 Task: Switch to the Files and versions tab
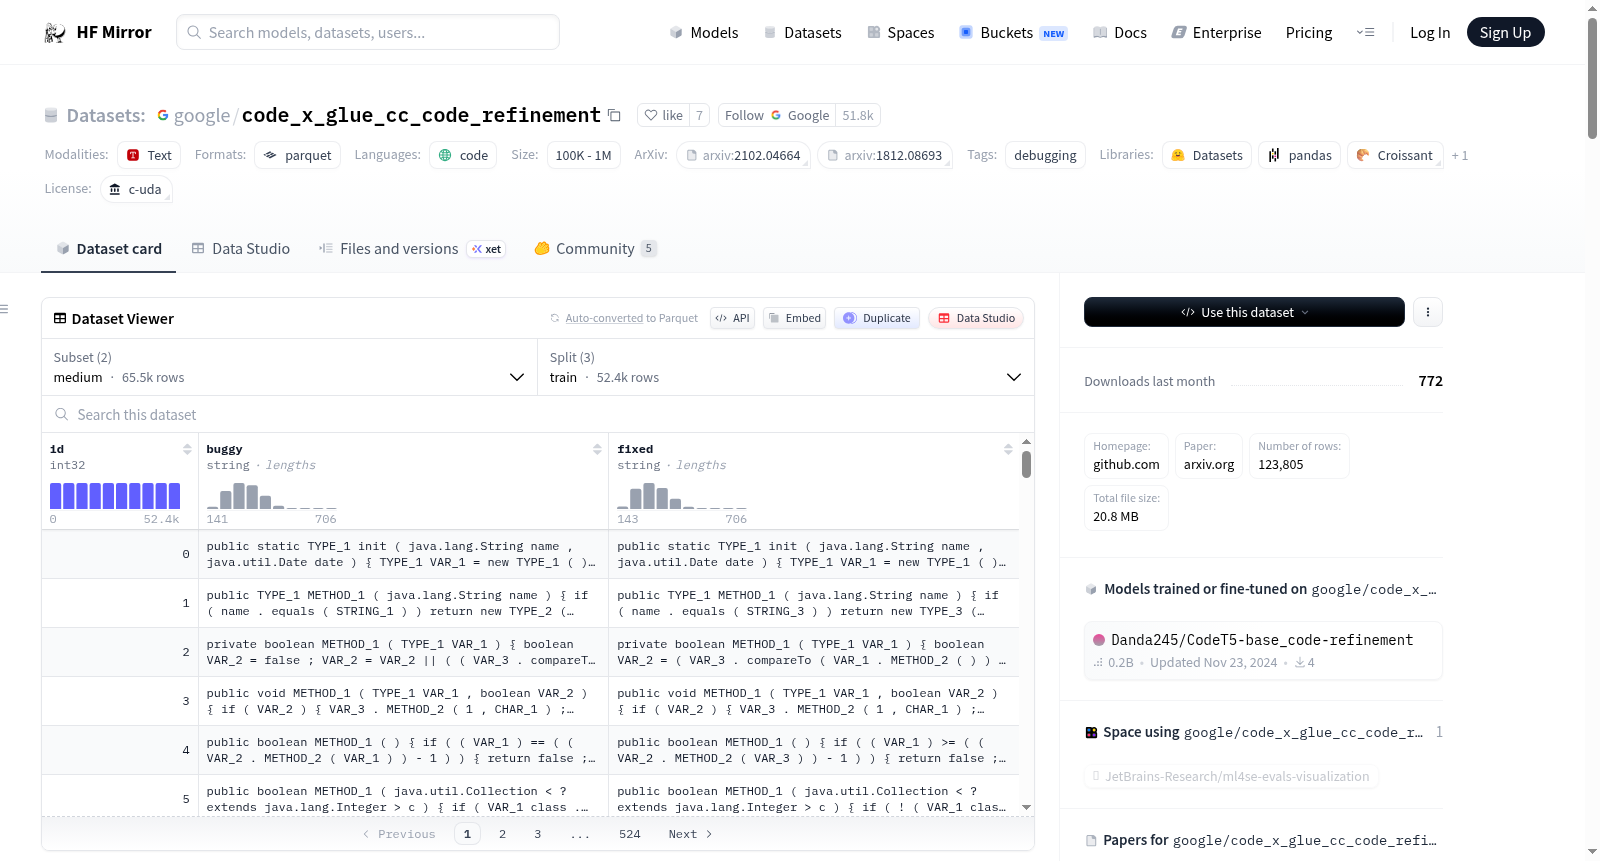tap(411, 249)
